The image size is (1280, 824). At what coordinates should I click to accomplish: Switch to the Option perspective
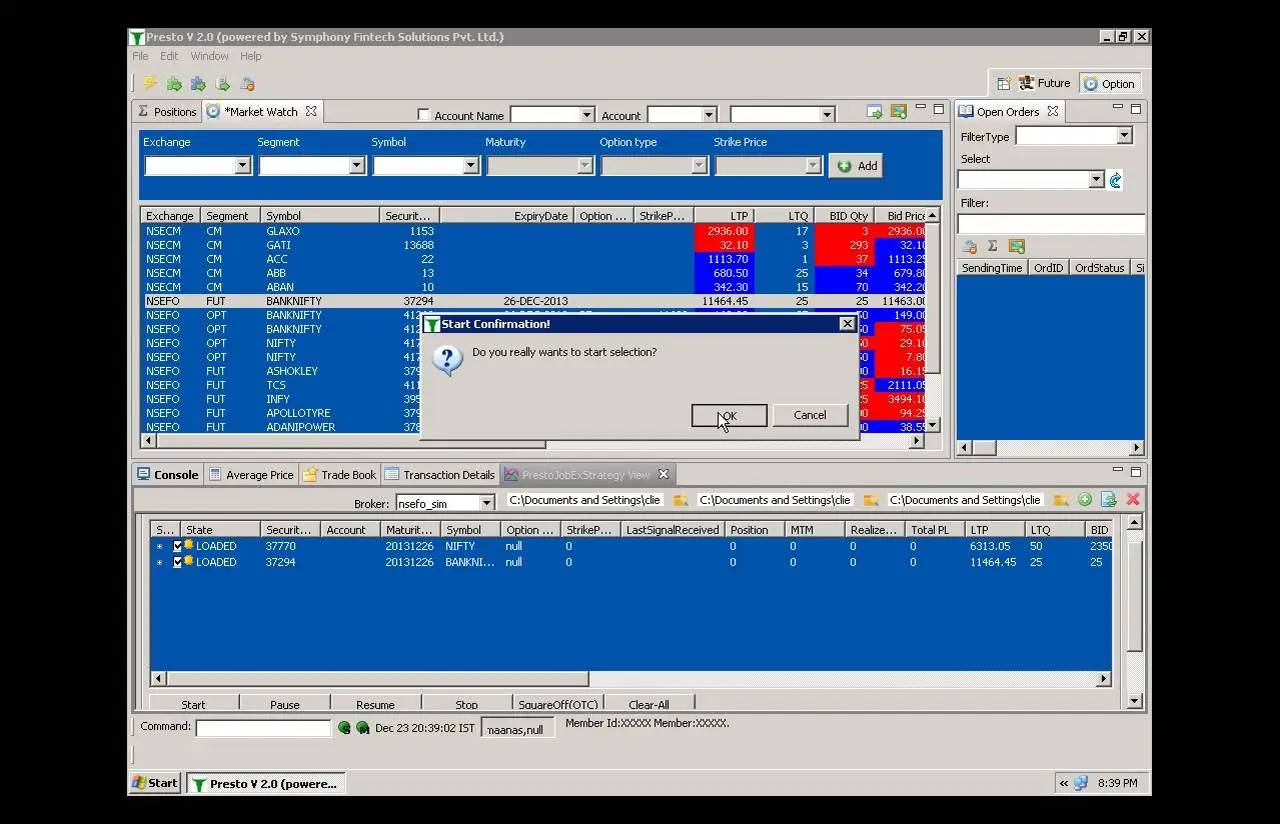point(1110,84)
